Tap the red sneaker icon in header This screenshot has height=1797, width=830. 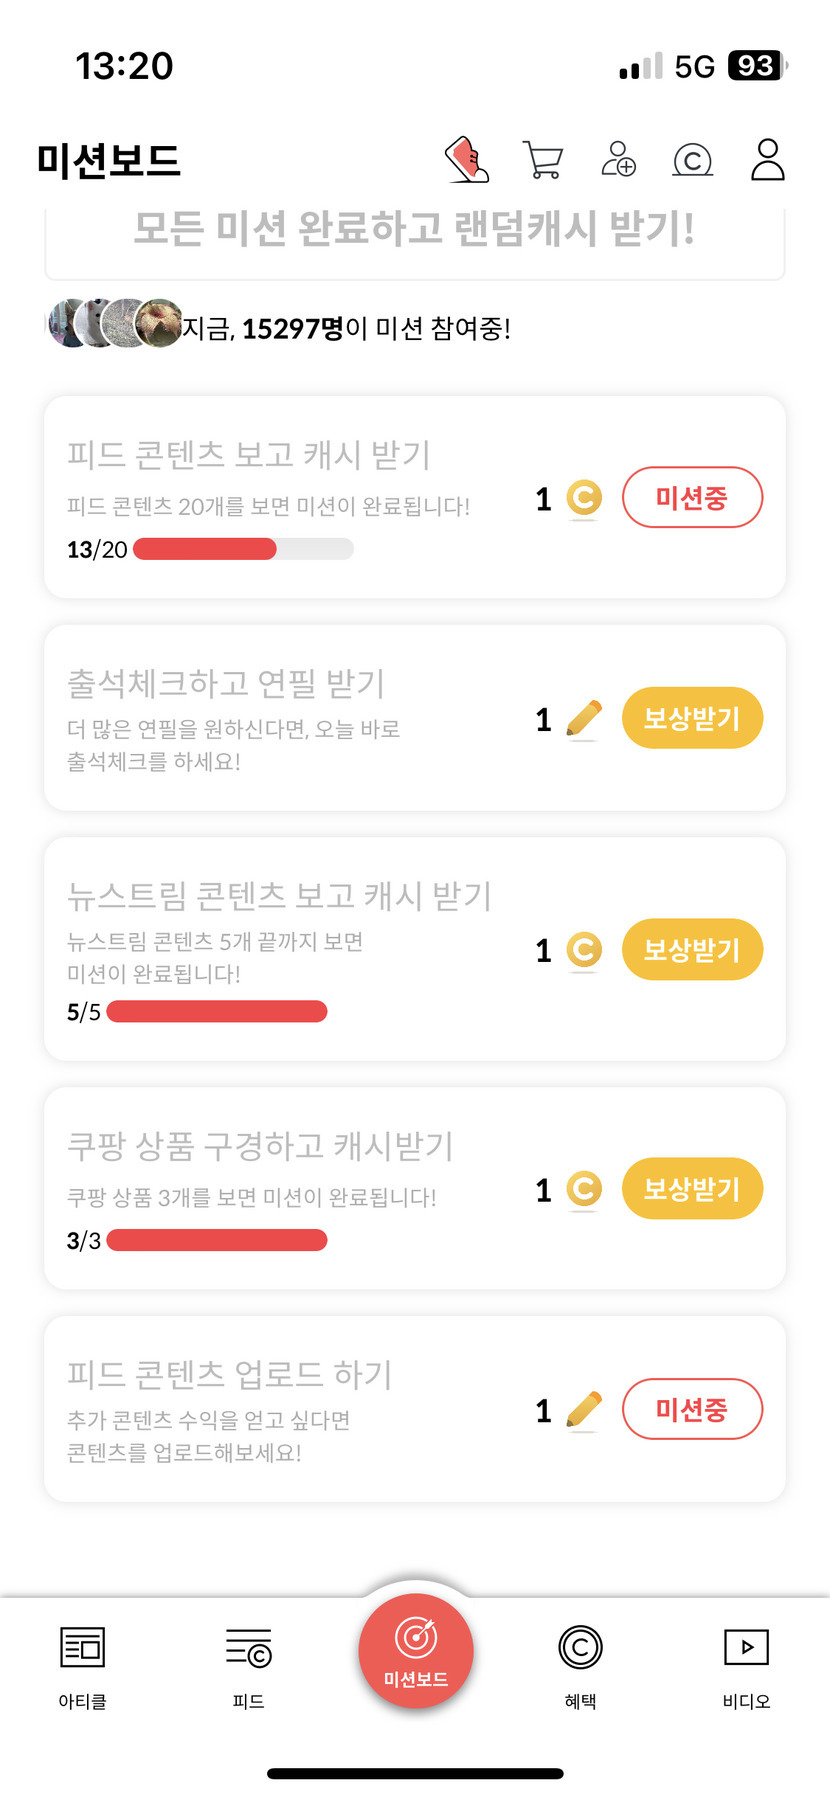pos(467,160)
